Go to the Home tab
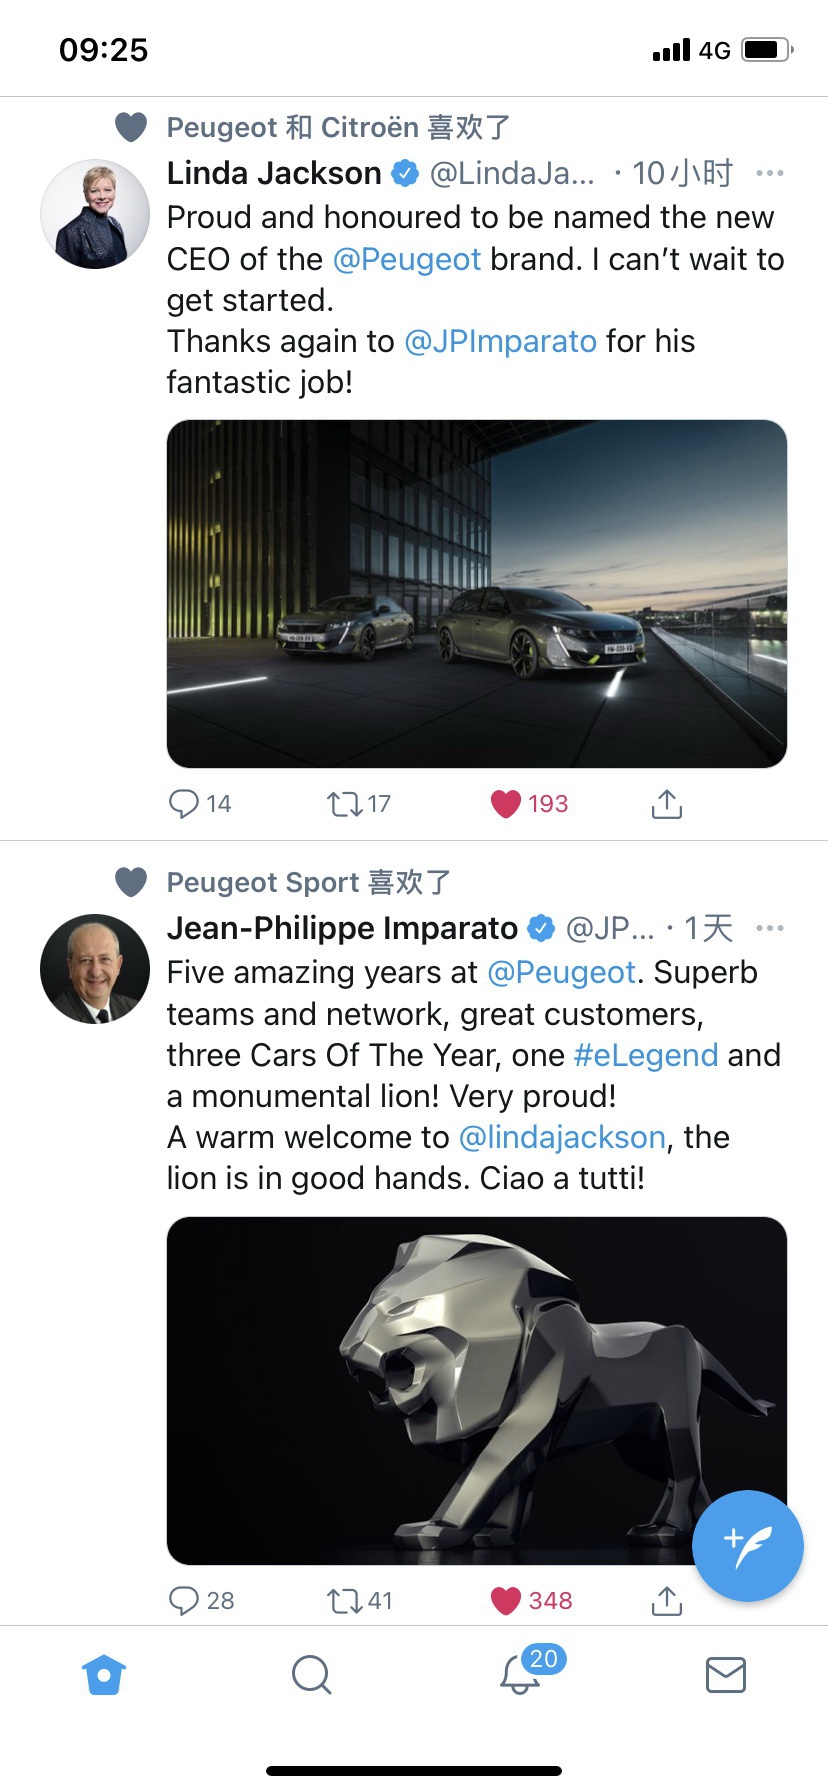The width and height of the screenshot is (828, 1792). (x=104, y=1675)
